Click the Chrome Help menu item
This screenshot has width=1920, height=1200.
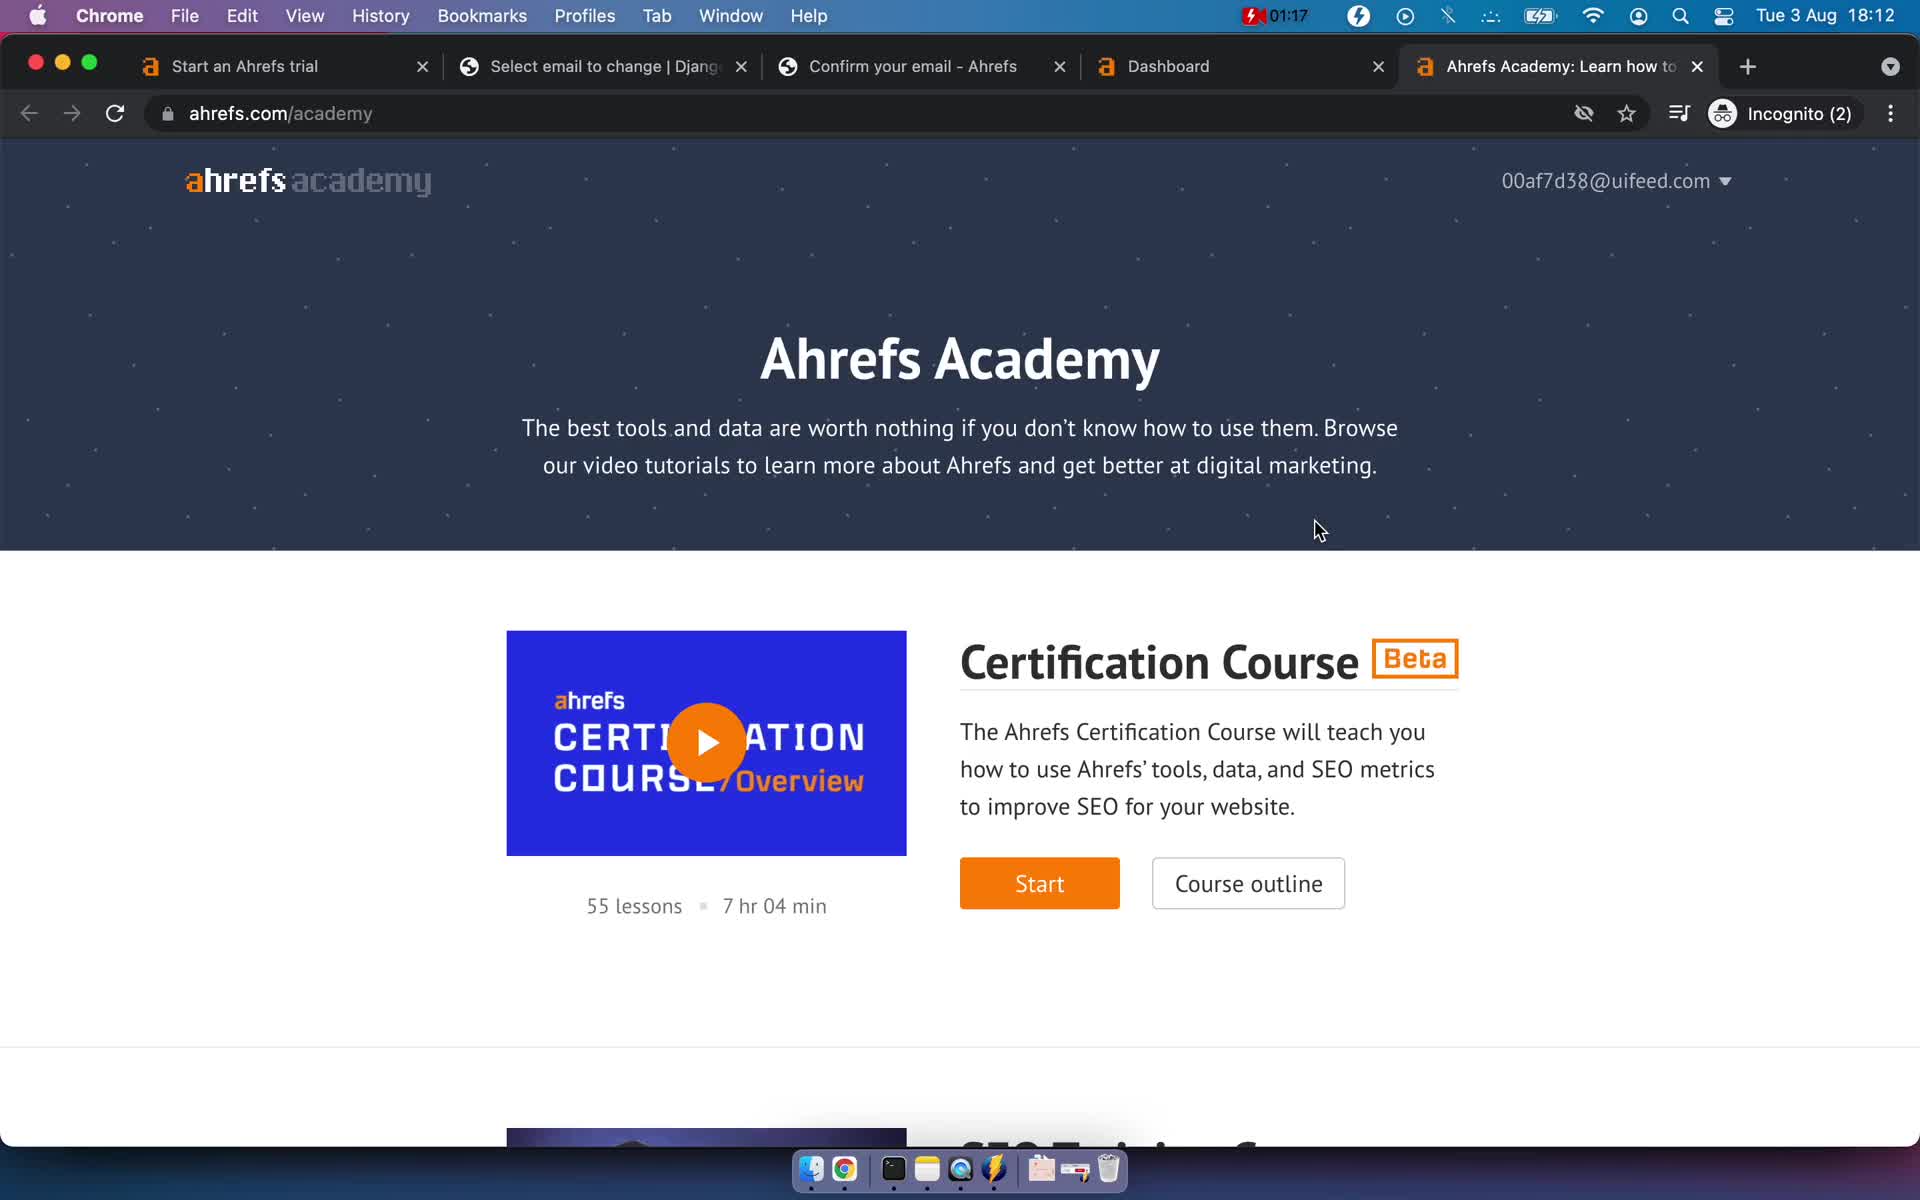[x=807, y=17]
